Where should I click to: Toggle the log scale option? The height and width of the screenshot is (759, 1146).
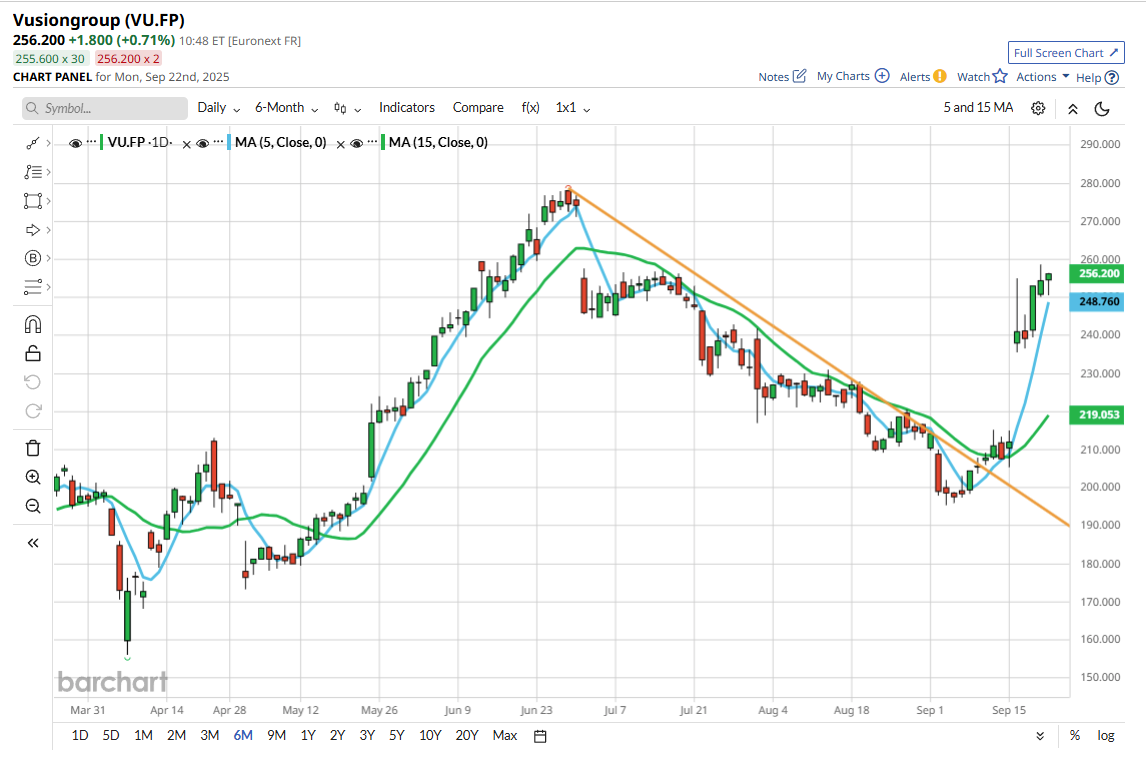(x=1106, y=735)
